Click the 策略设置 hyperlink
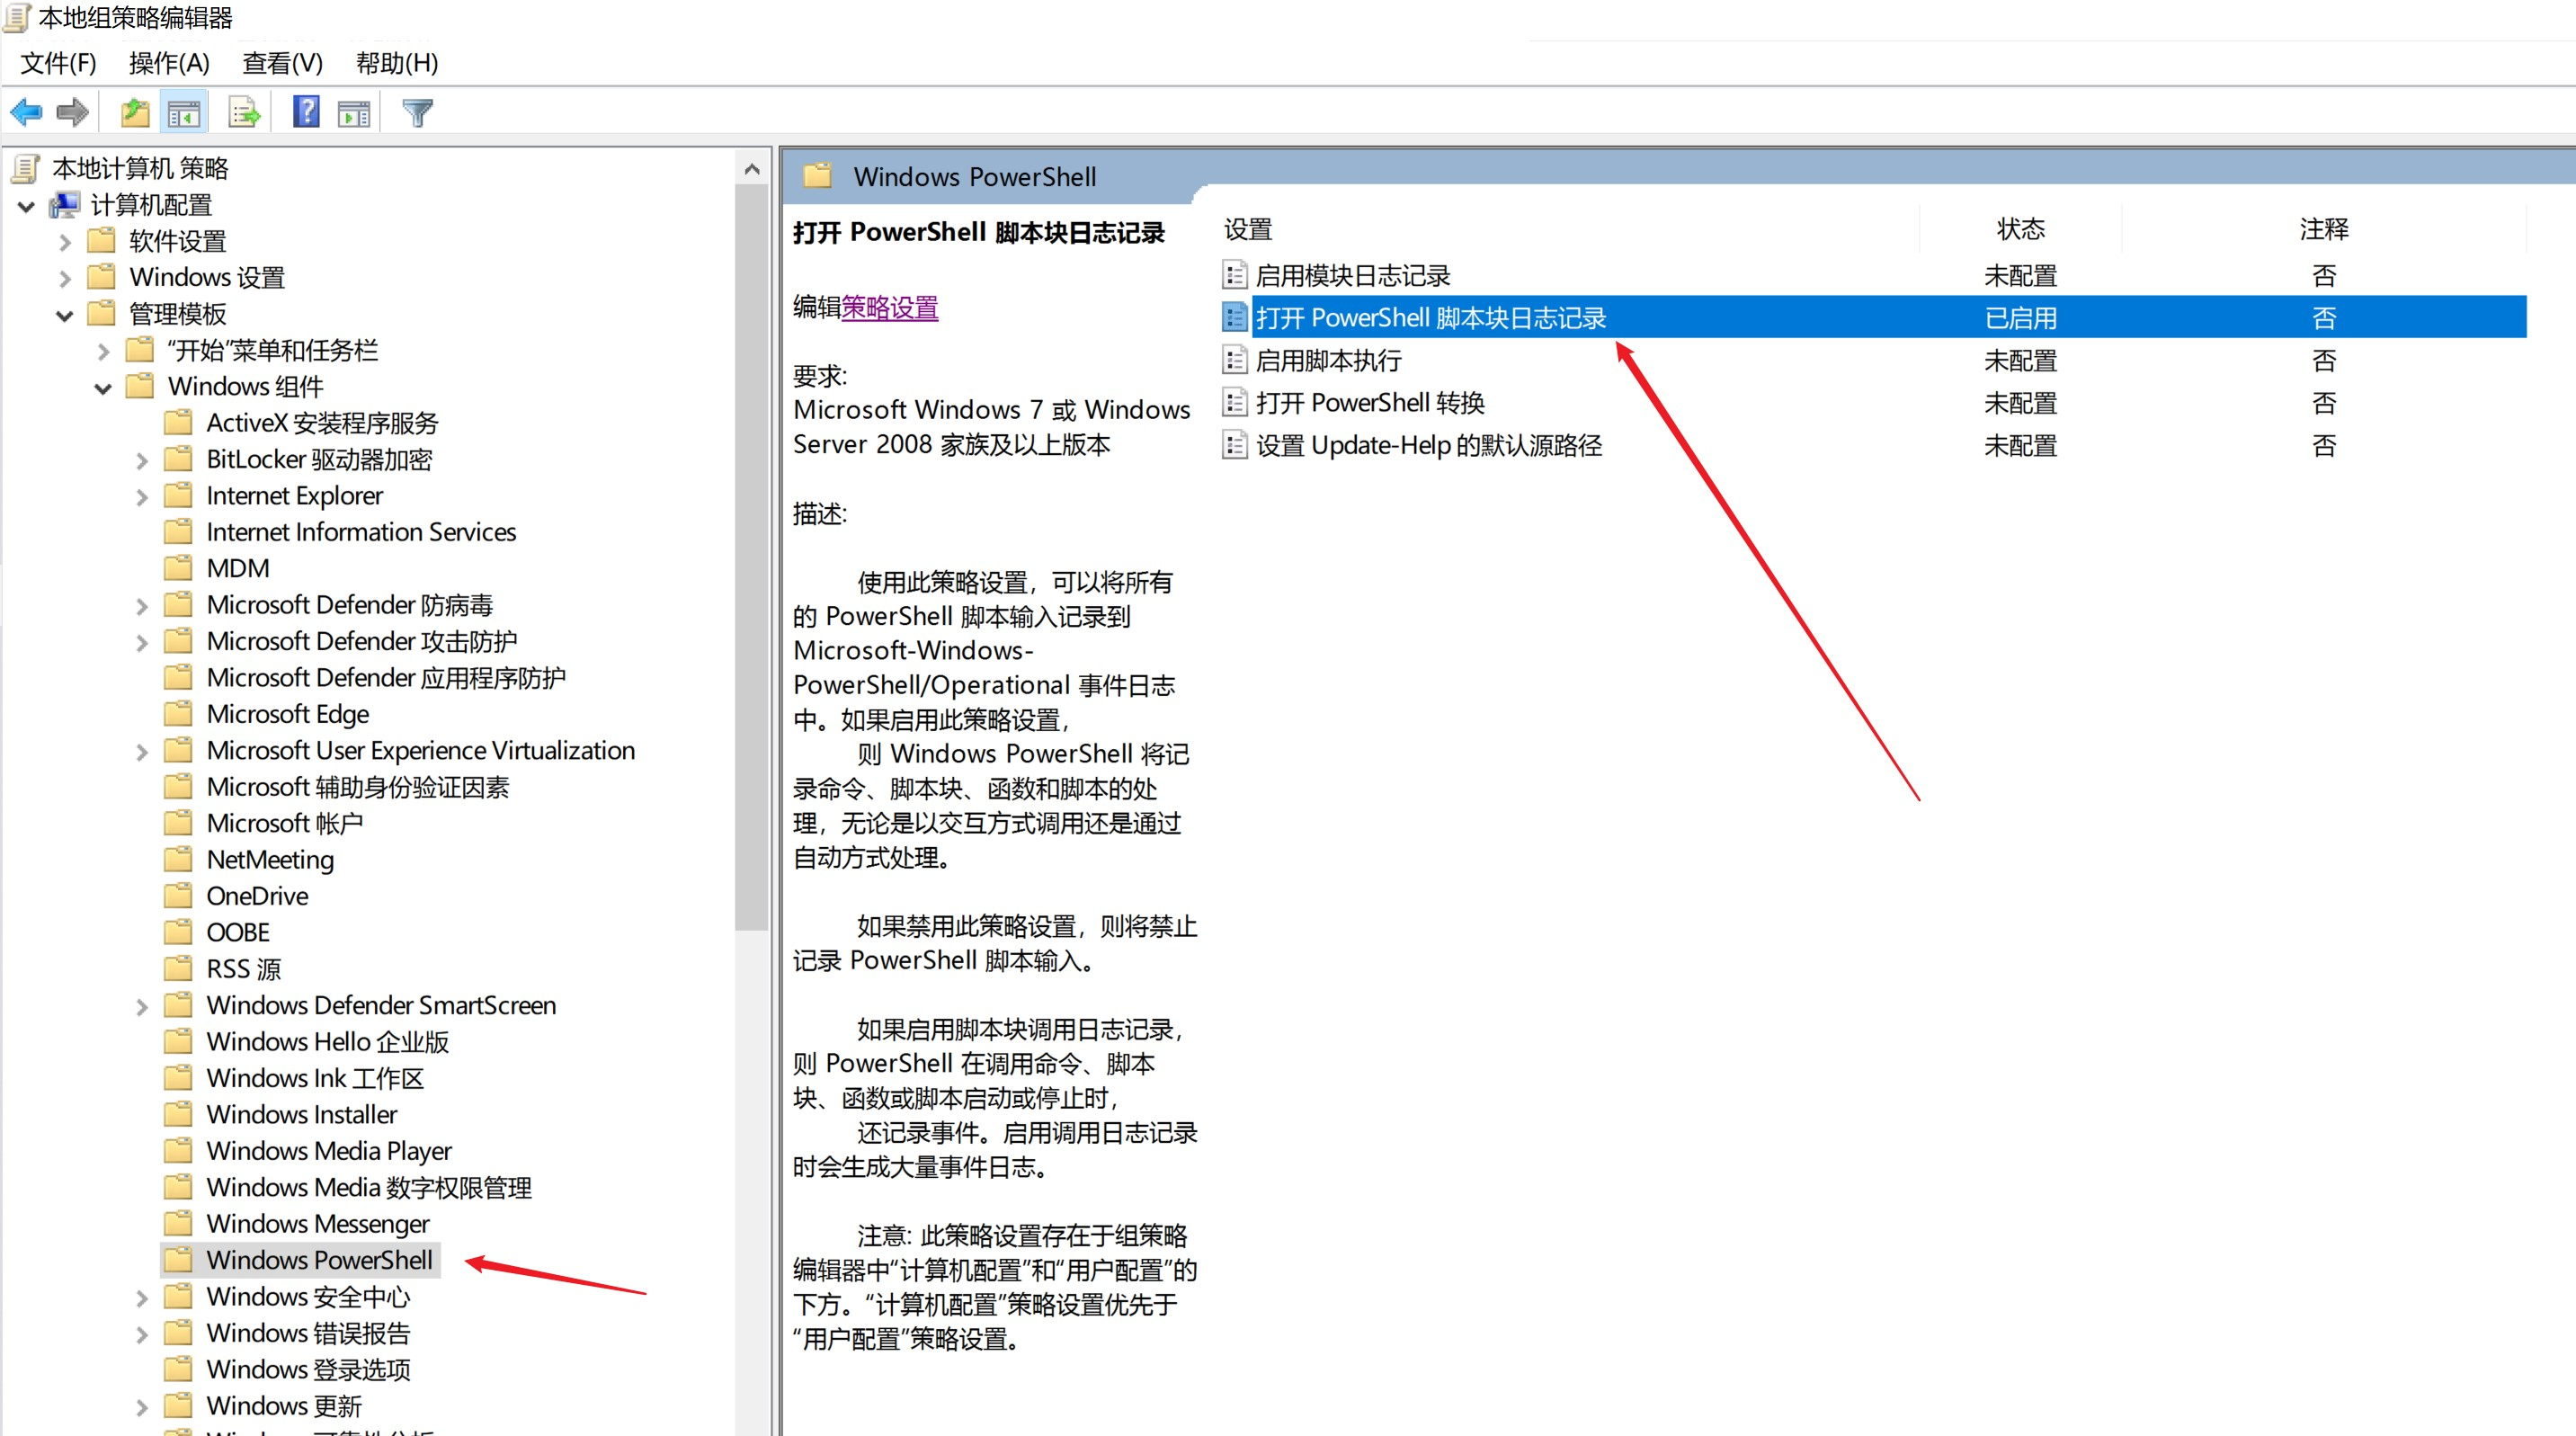This screenshot has height=1436, width=2576. [889, 307]
